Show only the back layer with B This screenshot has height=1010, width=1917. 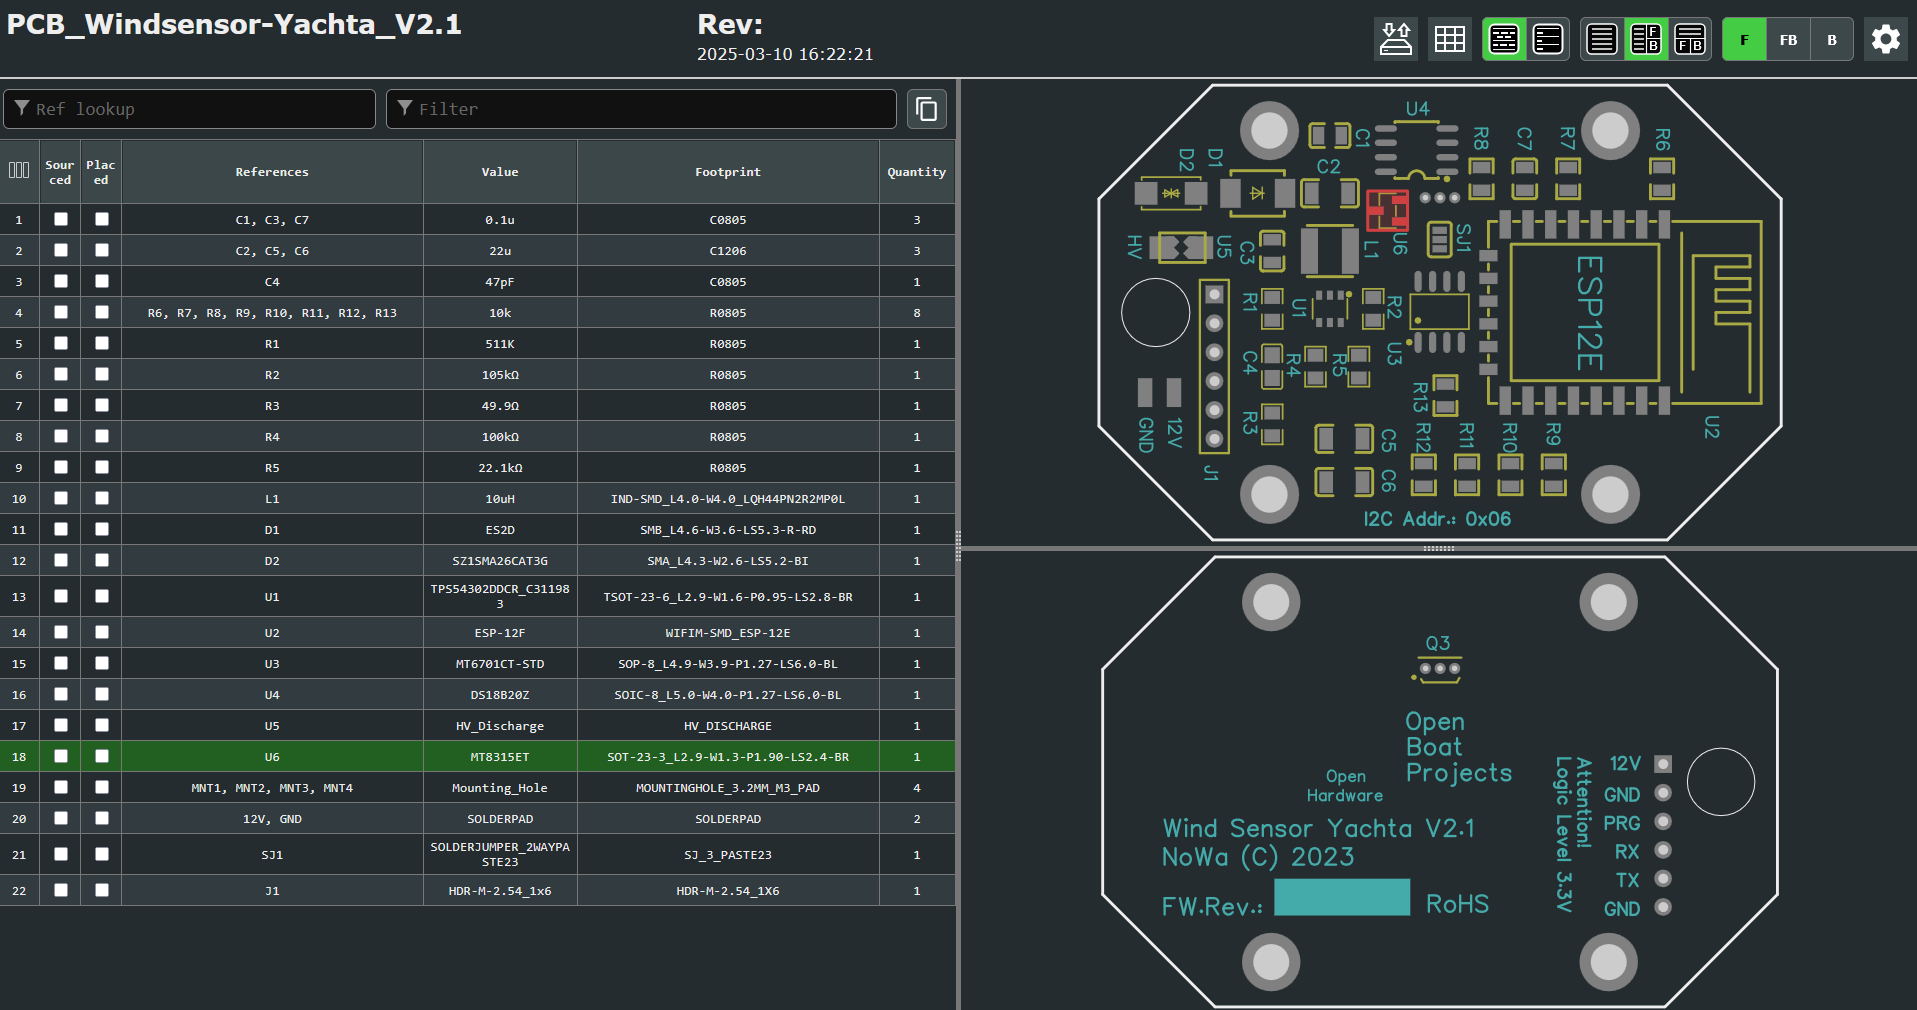click(x=1832, y=40)
